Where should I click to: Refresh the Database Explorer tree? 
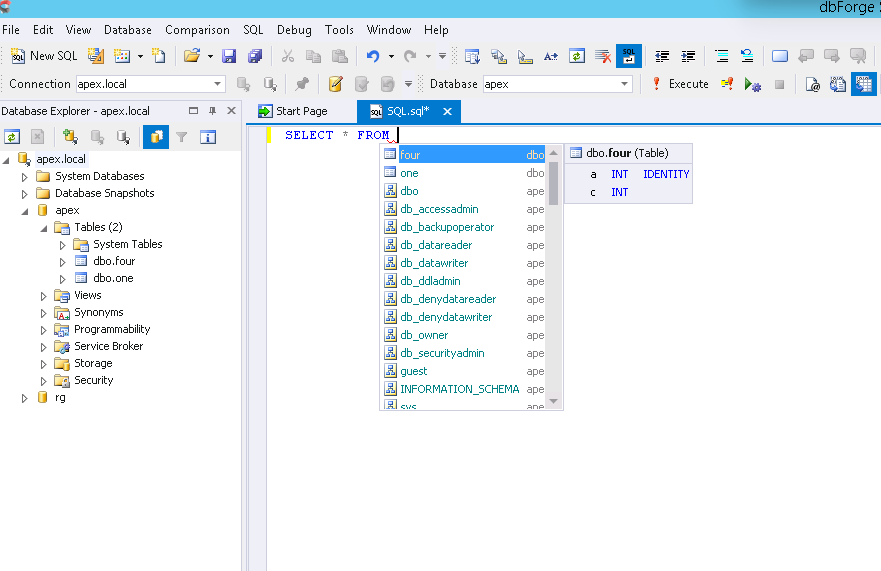coord(12,137)
